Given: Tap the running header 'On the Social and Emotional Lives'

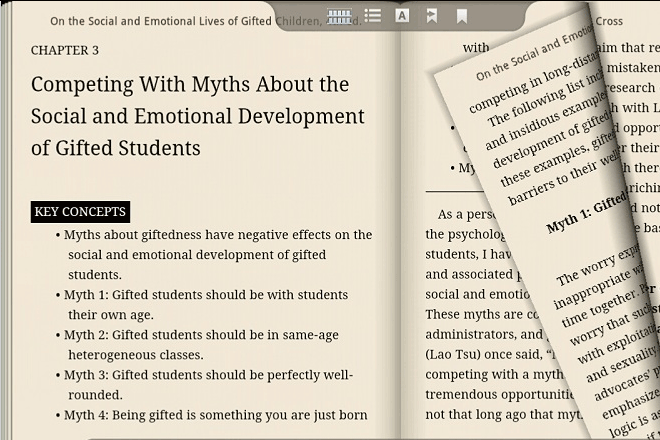Looking at the screenshot, I should (x=160, y=21).
